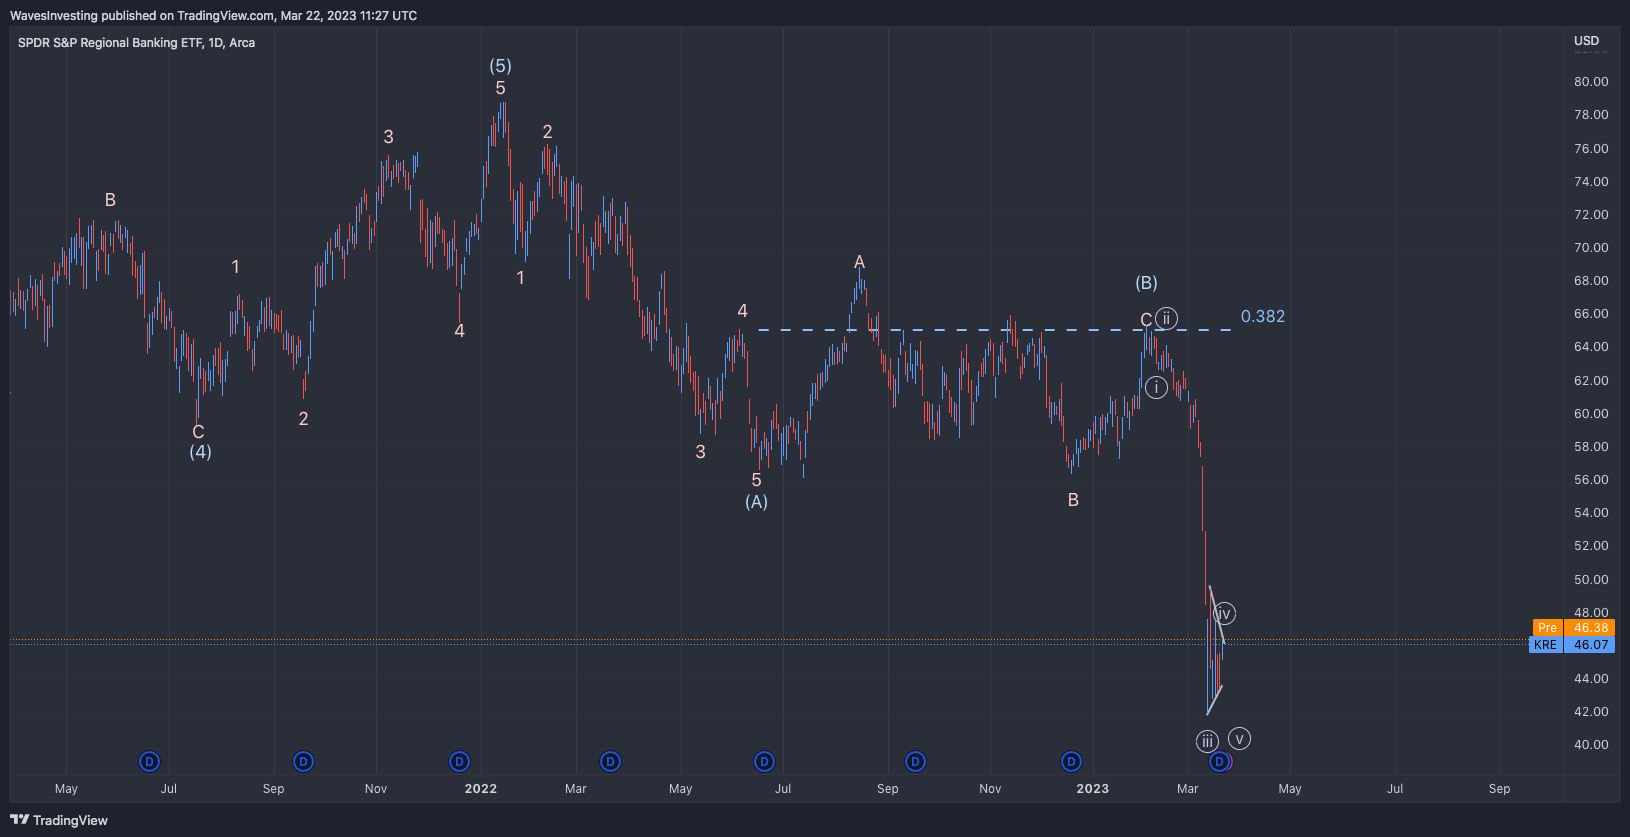The width and height of the screenshot is (1630, 837).
Task: Select the (A) wave label
Action: [756, 502]
